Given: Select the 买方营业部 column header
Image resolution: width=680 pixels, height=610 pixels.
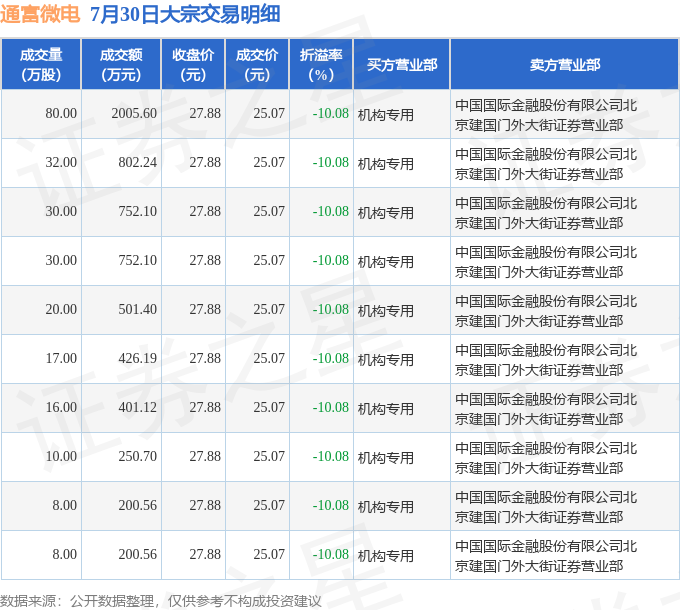Looking at the screenshot, I should coord(401,64).
